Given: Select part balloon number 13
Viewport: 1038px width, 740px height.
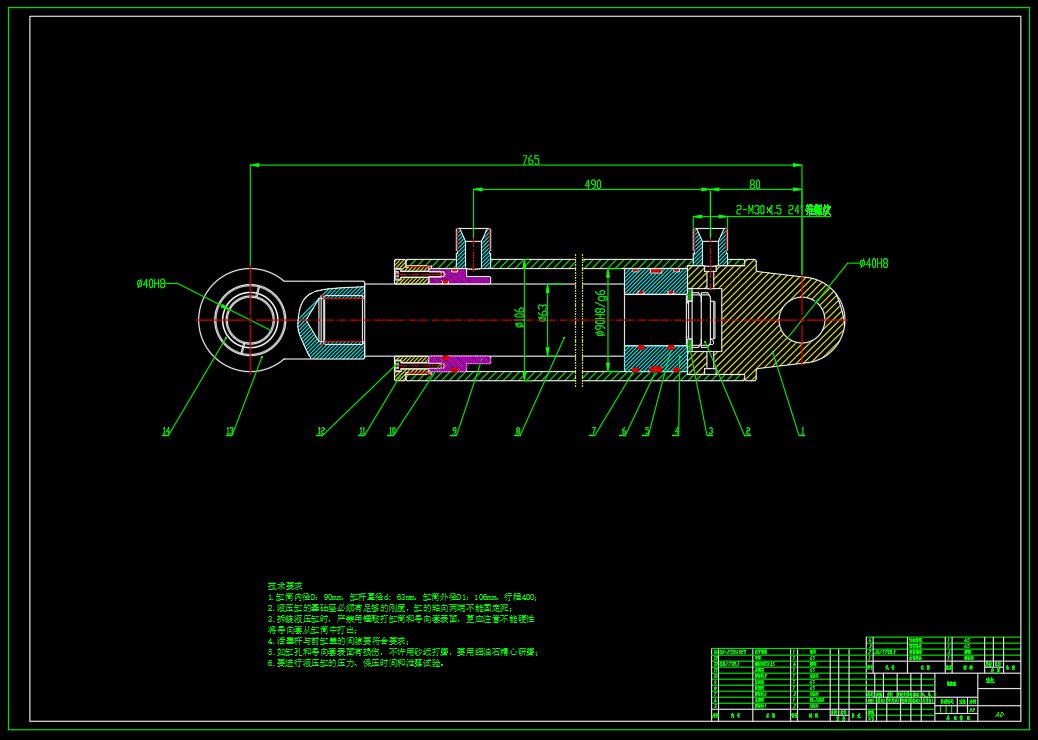Looking at the screenshot, I should (x=230, y=432).
